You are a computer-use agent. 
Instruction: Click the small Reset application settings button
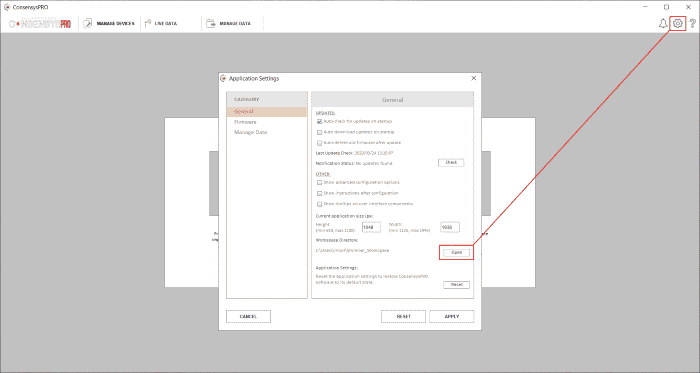456,285
